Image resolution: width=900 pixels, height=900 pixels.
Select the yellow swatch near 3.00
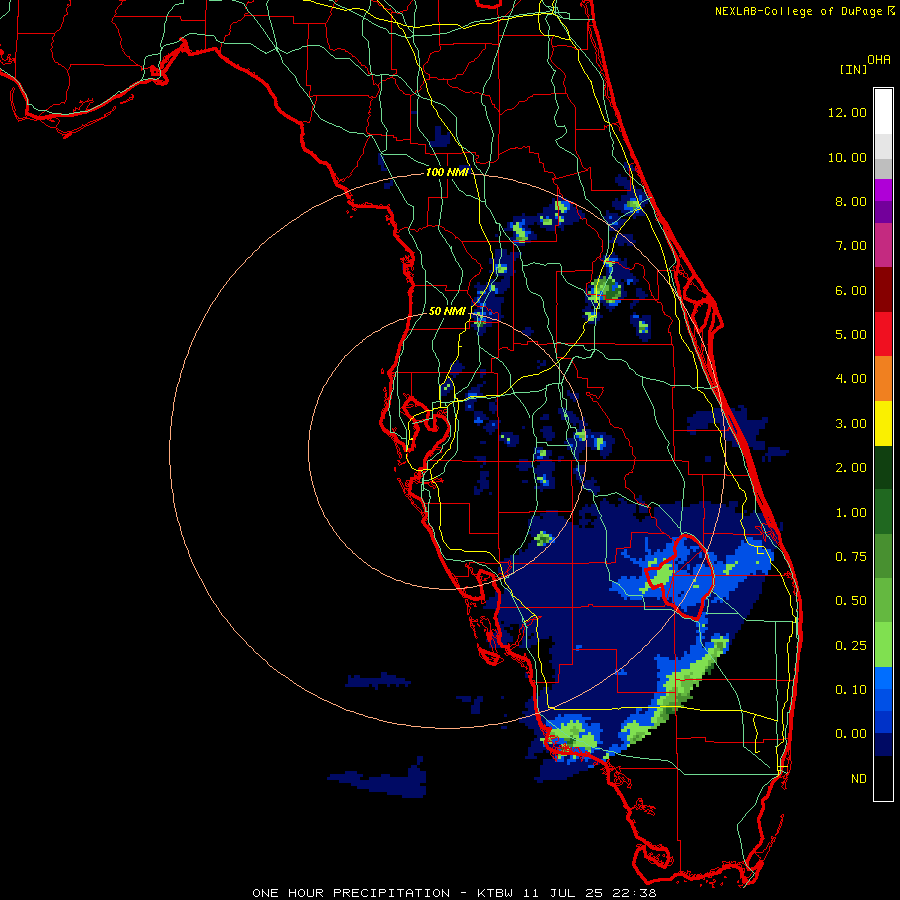(x=883, y=423)
